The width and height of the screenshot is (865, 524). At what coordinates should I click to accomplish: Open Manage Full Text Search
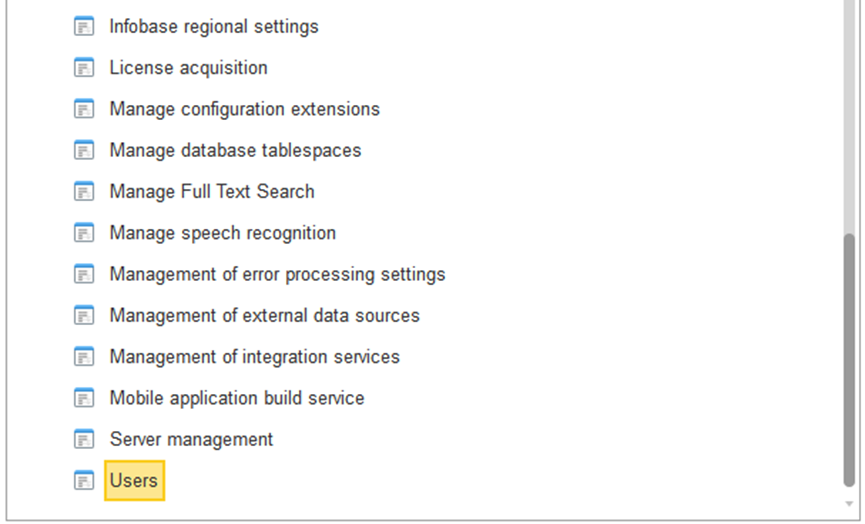pyautogui.click(x=212, y=192)
